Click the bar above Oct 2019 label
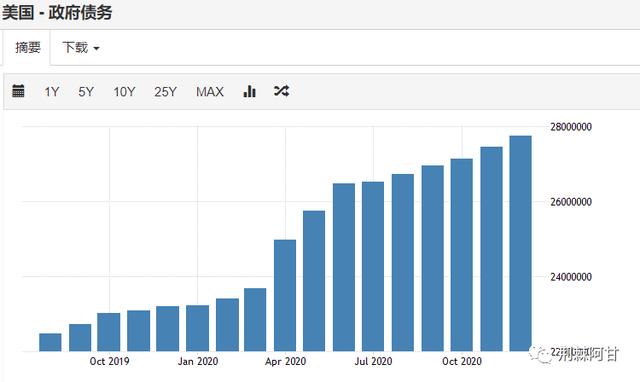 click(x=109, y=332)
